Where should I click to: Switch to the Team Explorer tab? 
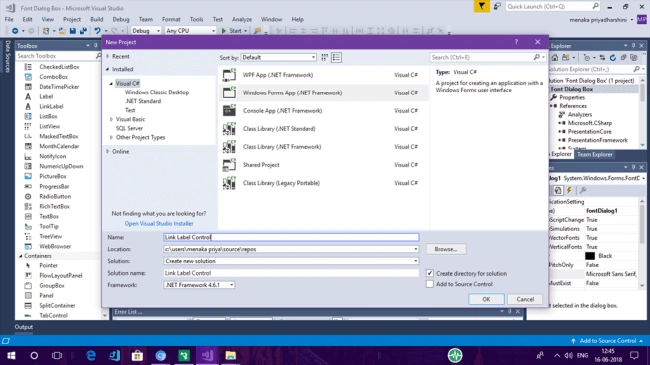(x=594, y=154)
